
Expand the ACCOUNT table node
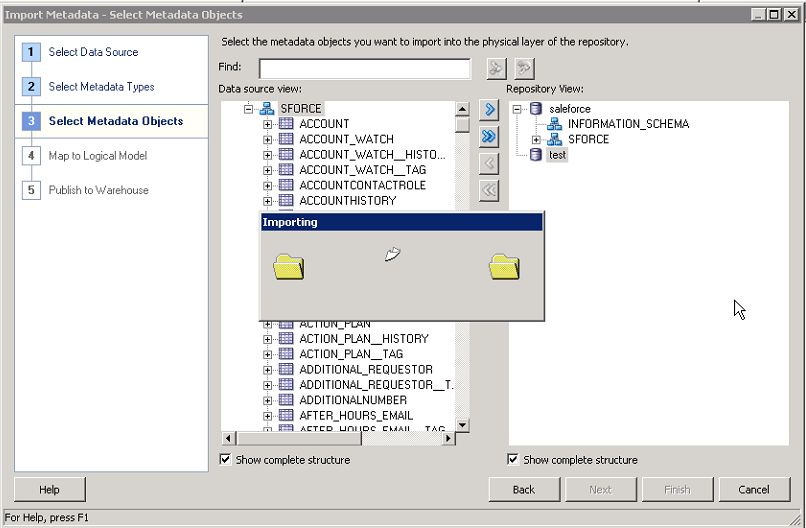click(268, 124)
